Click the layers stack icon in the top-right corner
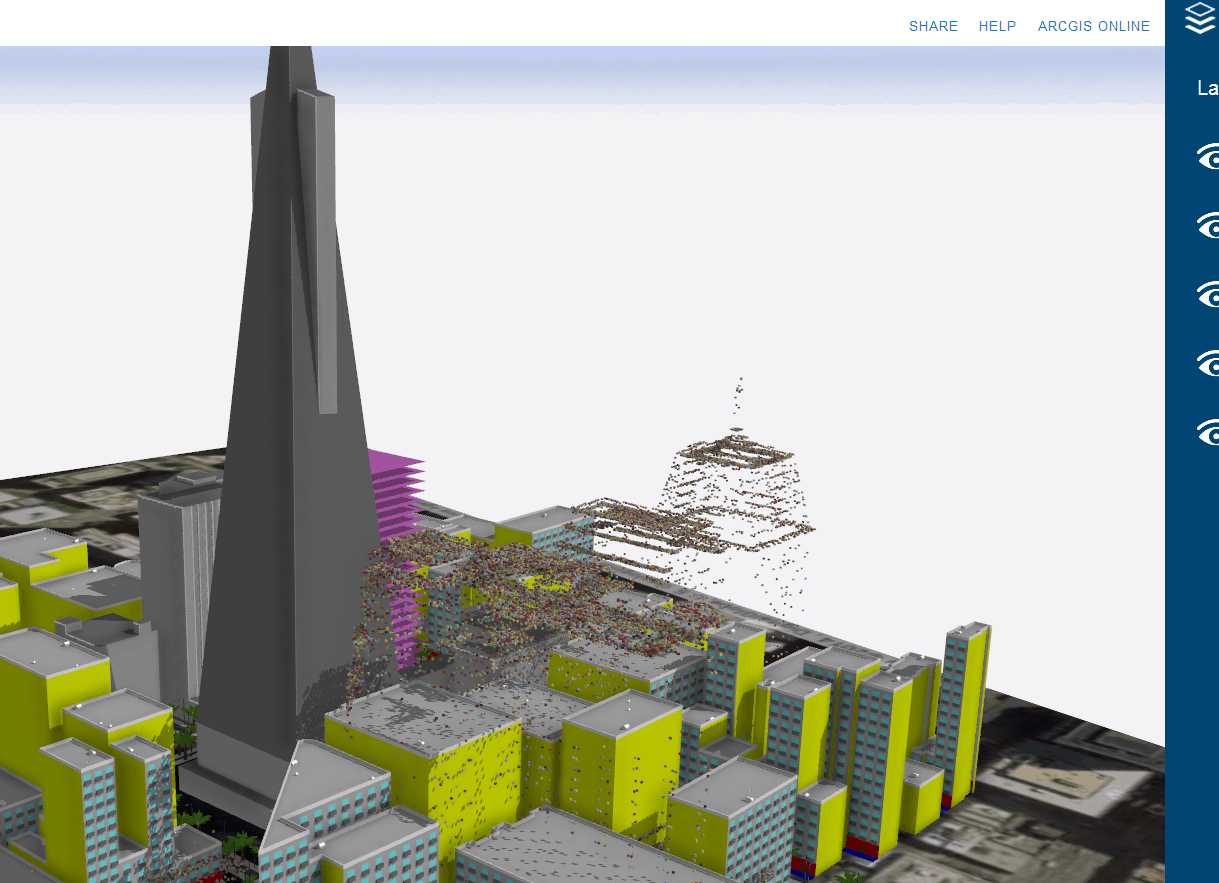 [x=1199, y=18]
